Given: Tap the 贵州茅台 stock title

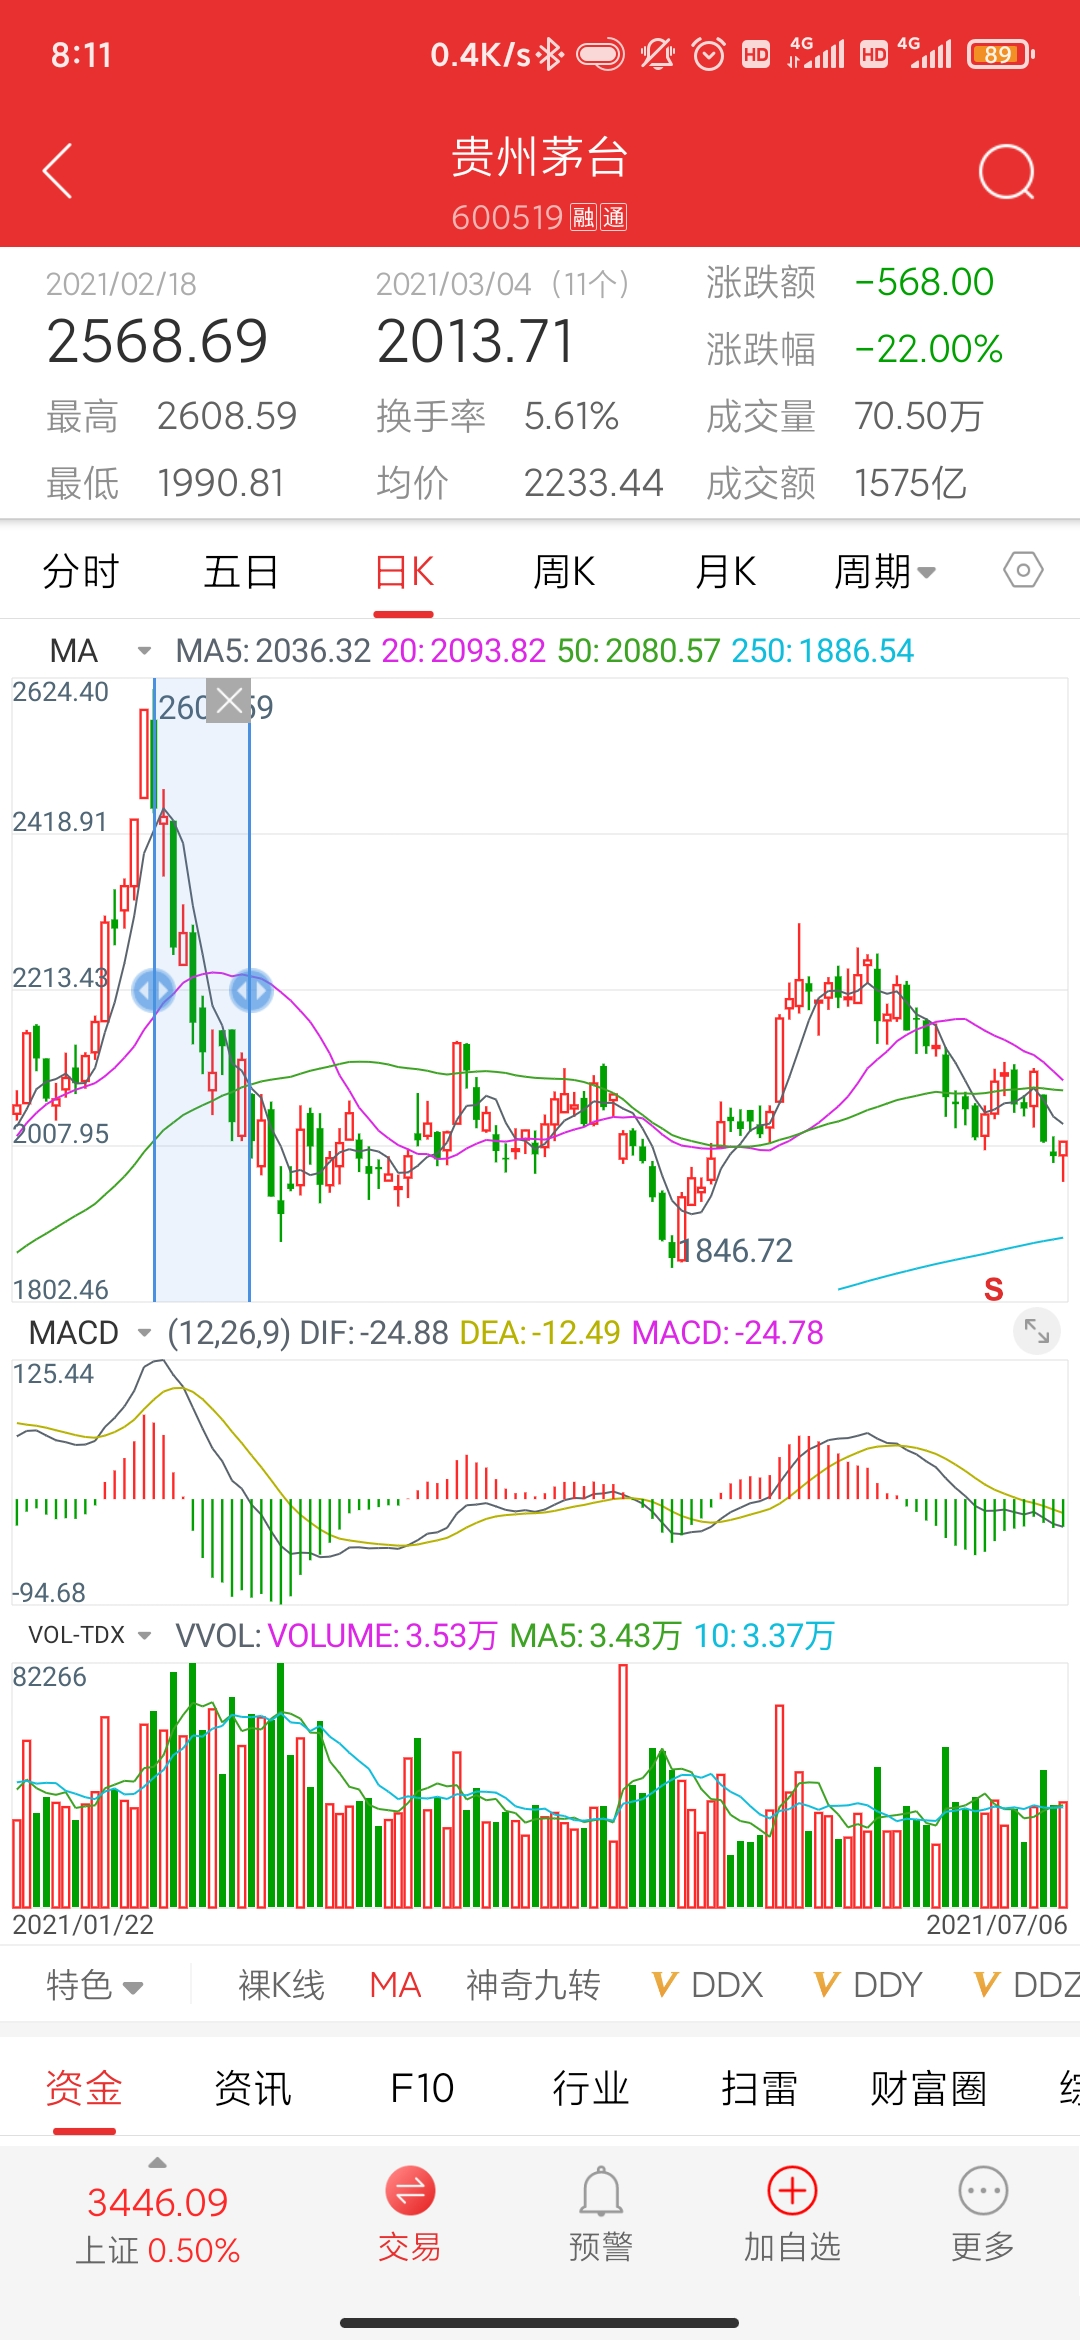Looking at the screenshot, I should (539, 158).
